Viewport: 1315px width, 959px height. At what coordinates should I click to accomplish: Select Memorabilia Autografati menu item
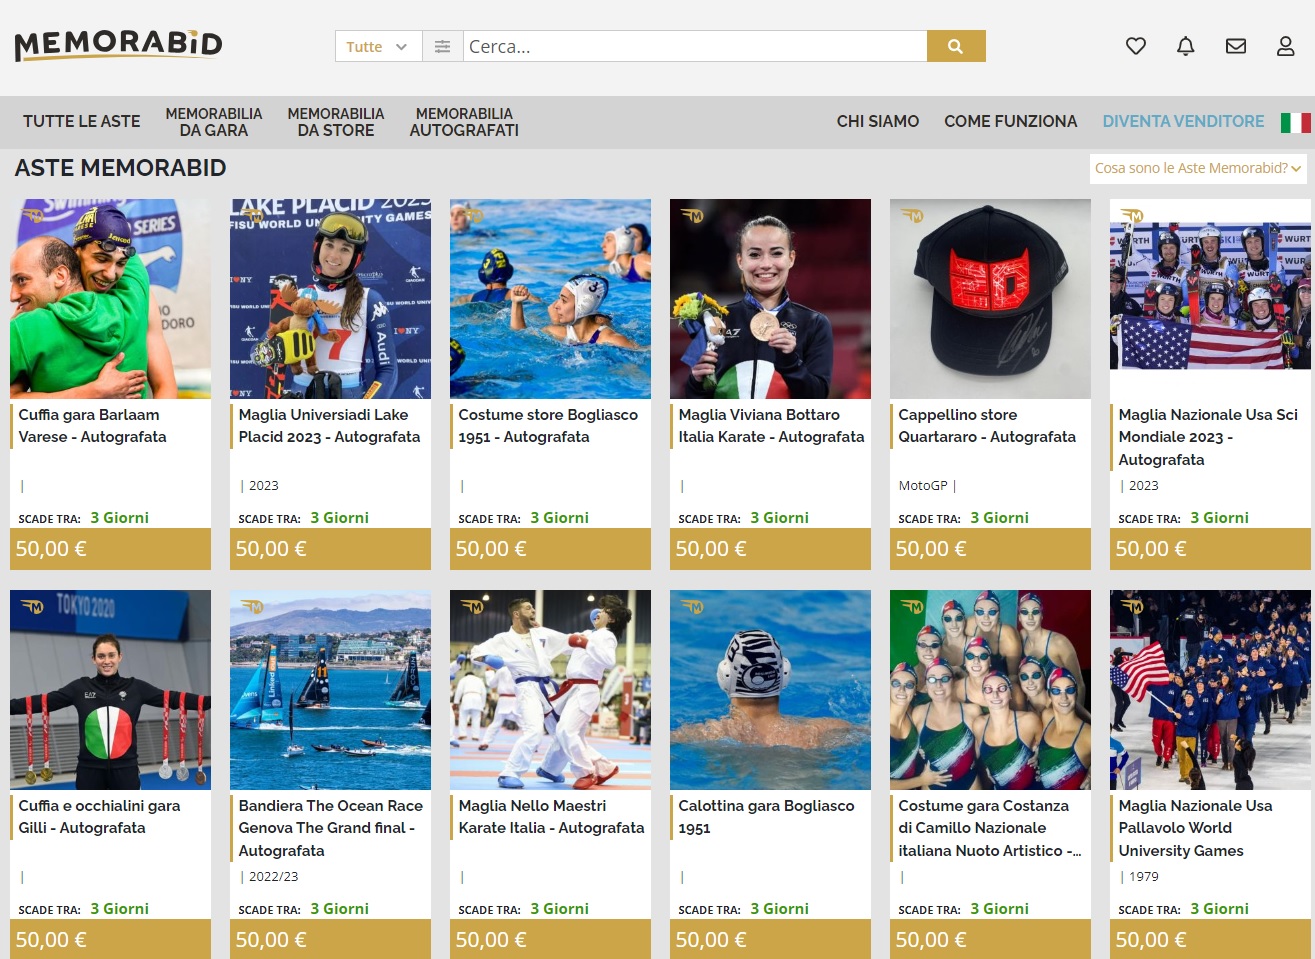(x=463, y=122)
